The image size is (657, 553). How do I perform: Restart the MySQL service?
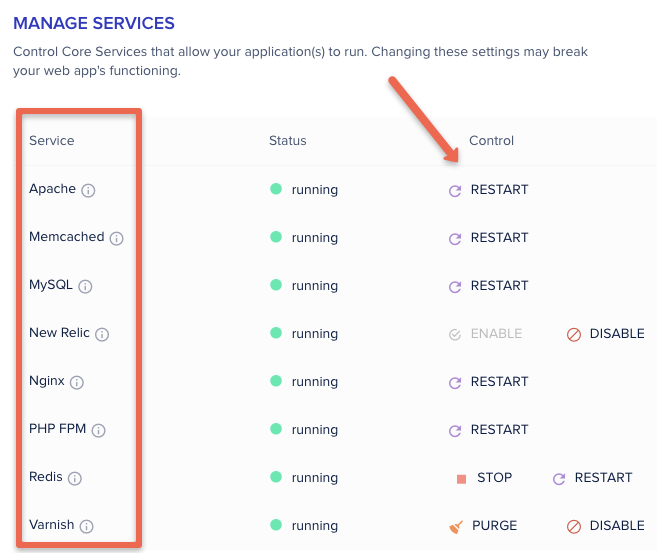pos(489,286)
